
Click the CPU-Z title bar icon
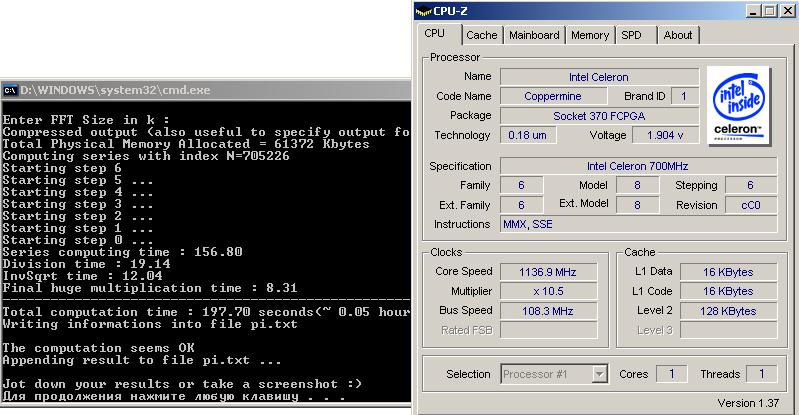pos(423,11)
